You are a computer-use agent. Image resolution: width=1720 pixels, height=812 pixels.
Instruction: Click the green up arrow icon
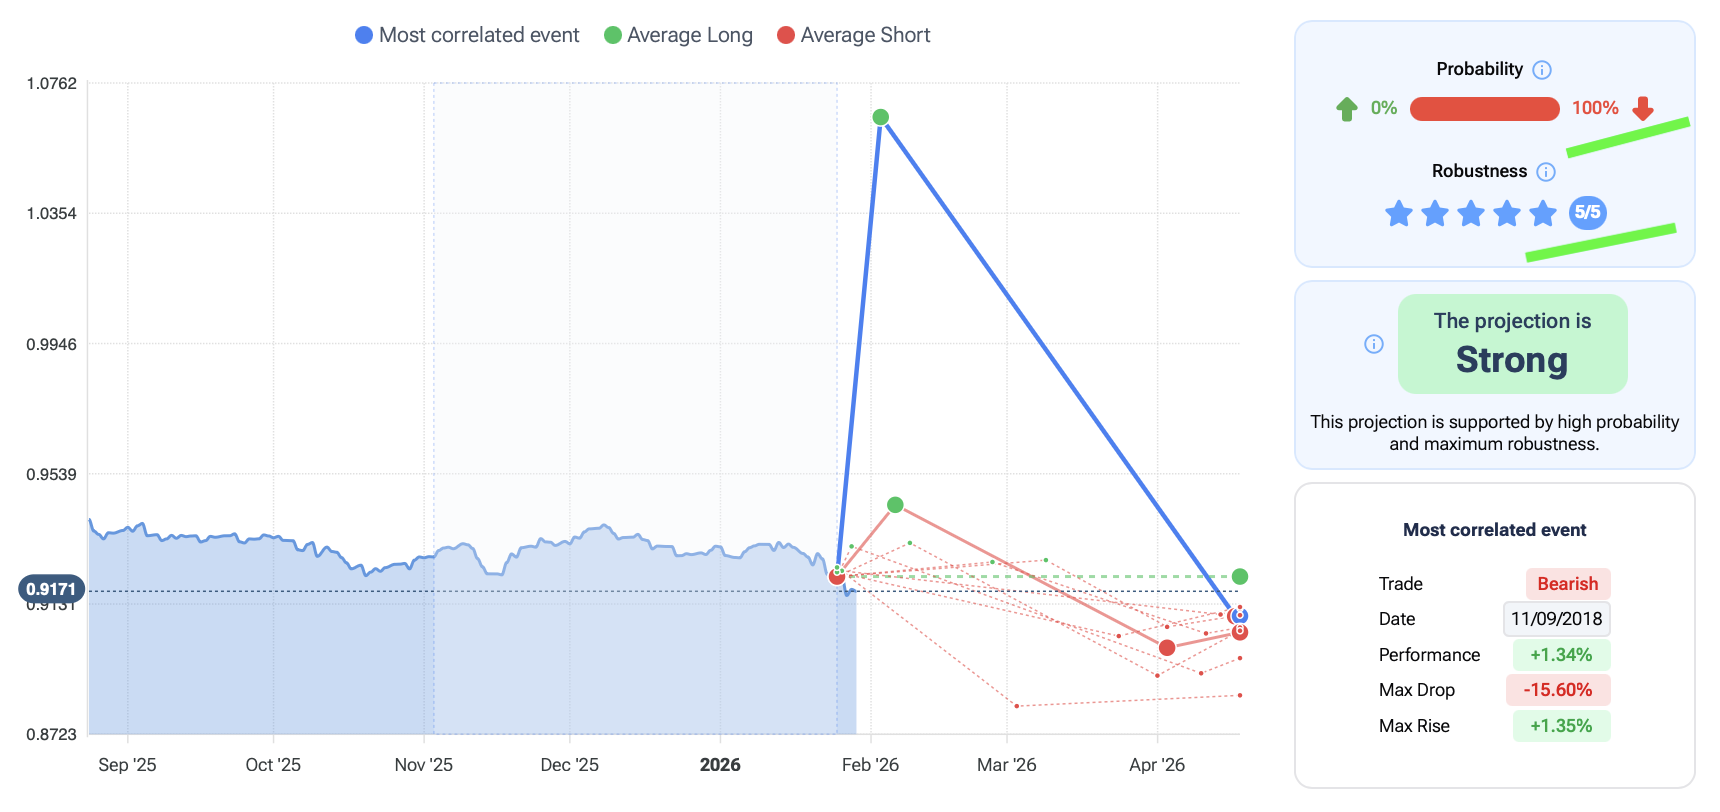(x=1347, y=109)
